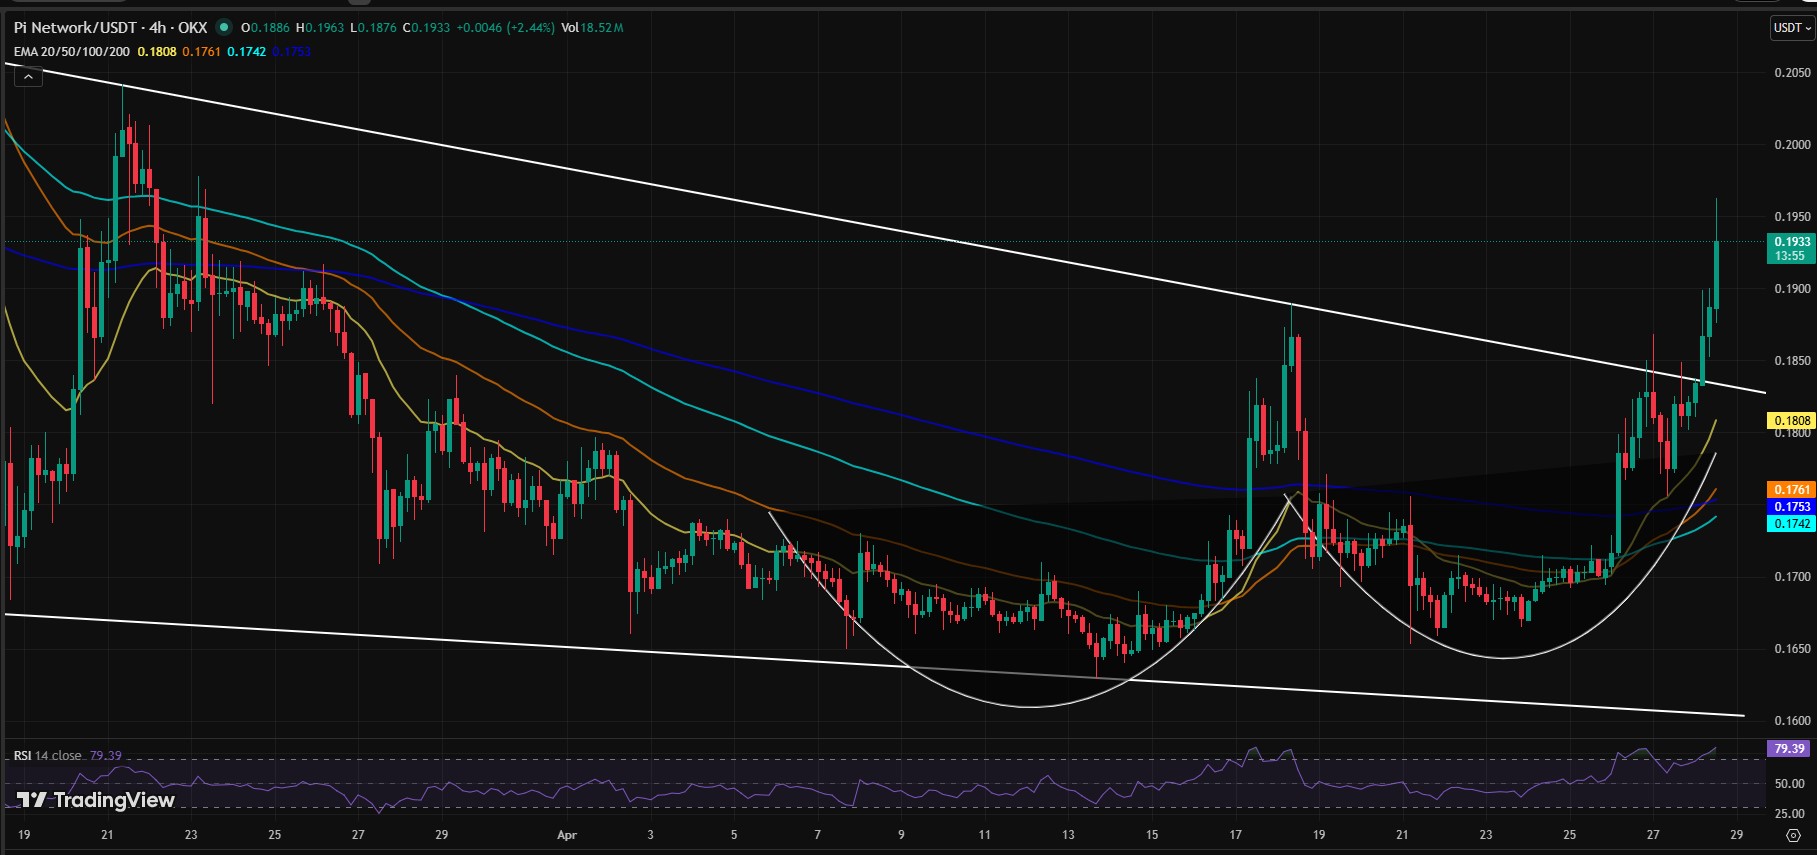Click the 13 date label on time axis
The height and width of the screenshot is (855, 1817).
click(x=1069, y=834)
